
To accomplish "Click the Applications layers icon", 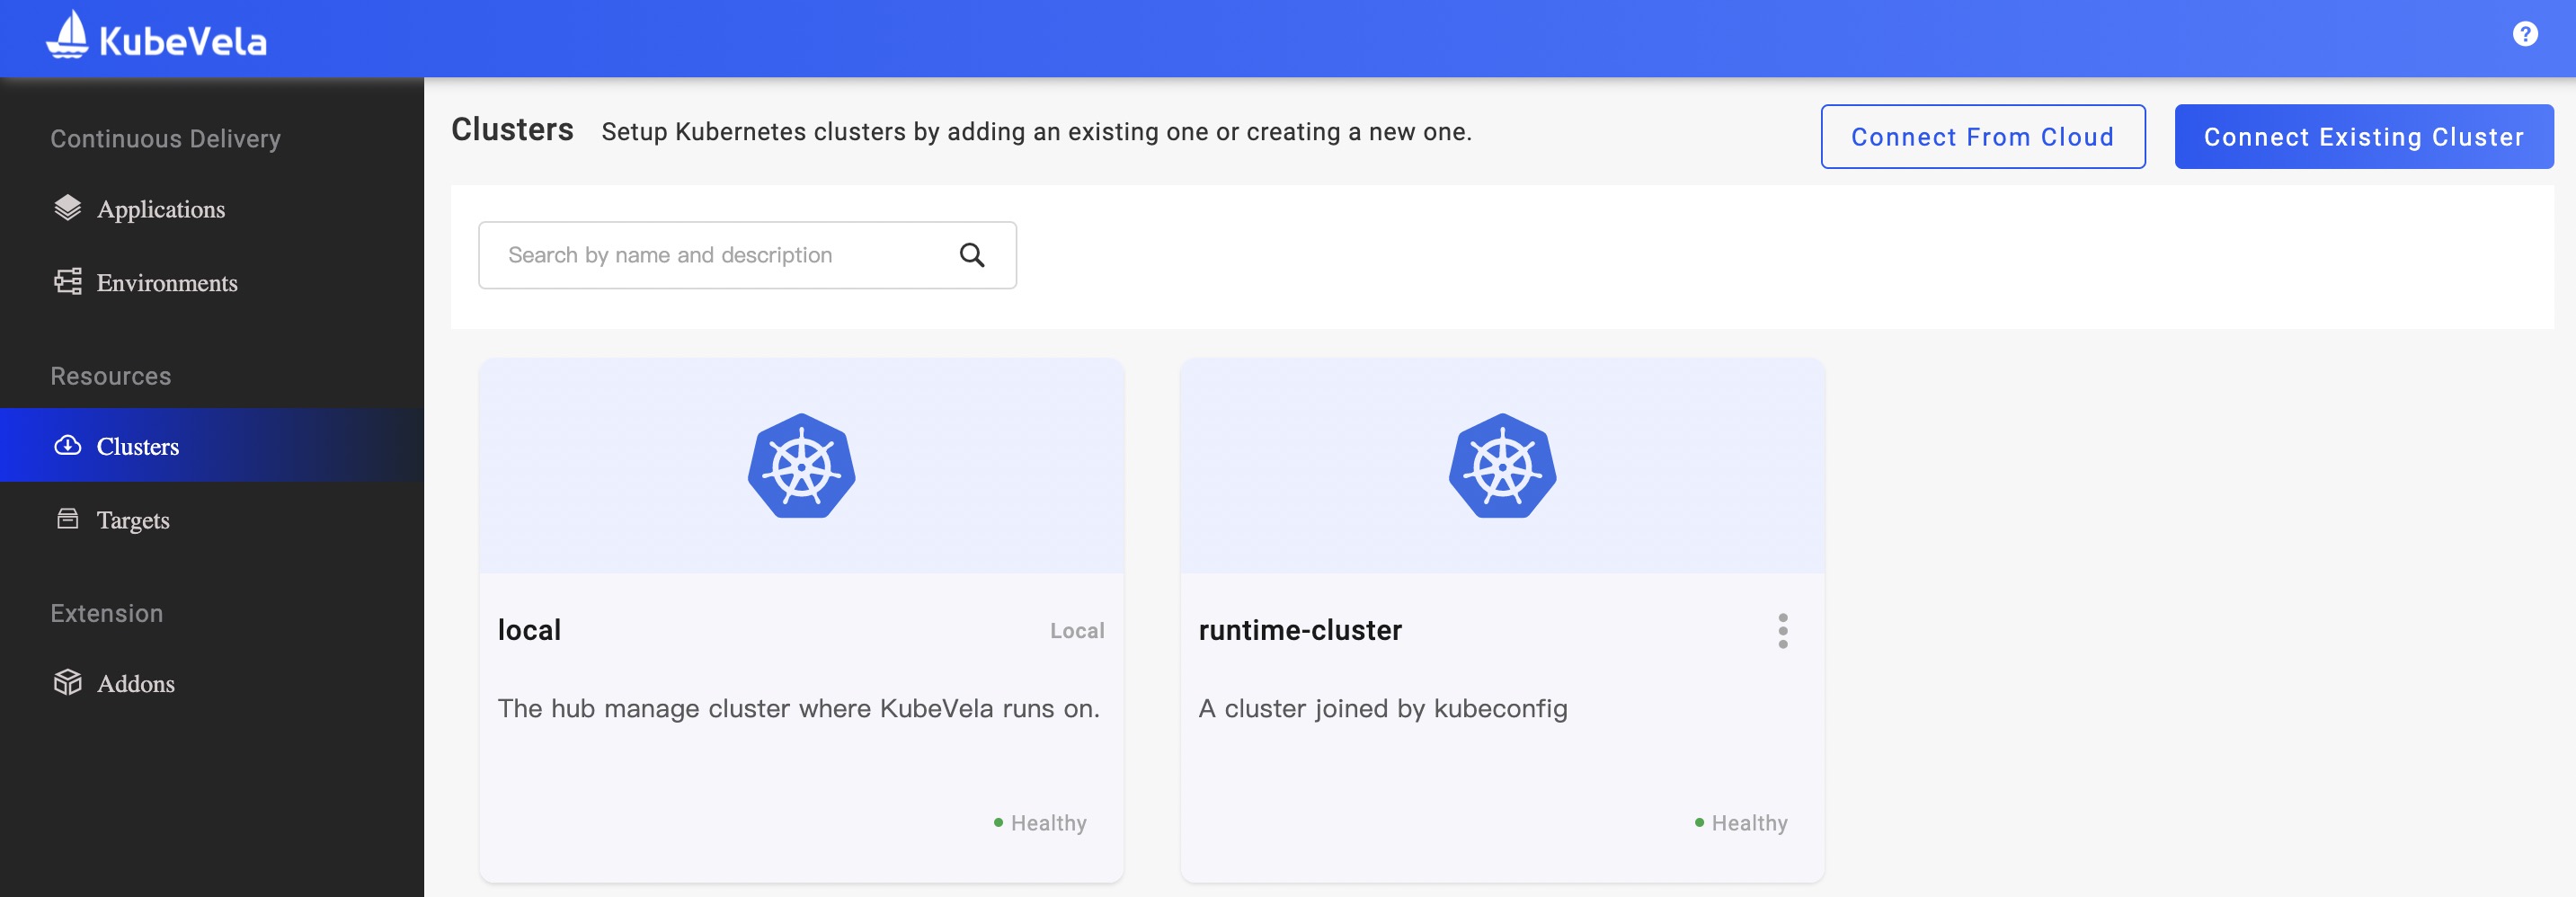I will [67, 208].
